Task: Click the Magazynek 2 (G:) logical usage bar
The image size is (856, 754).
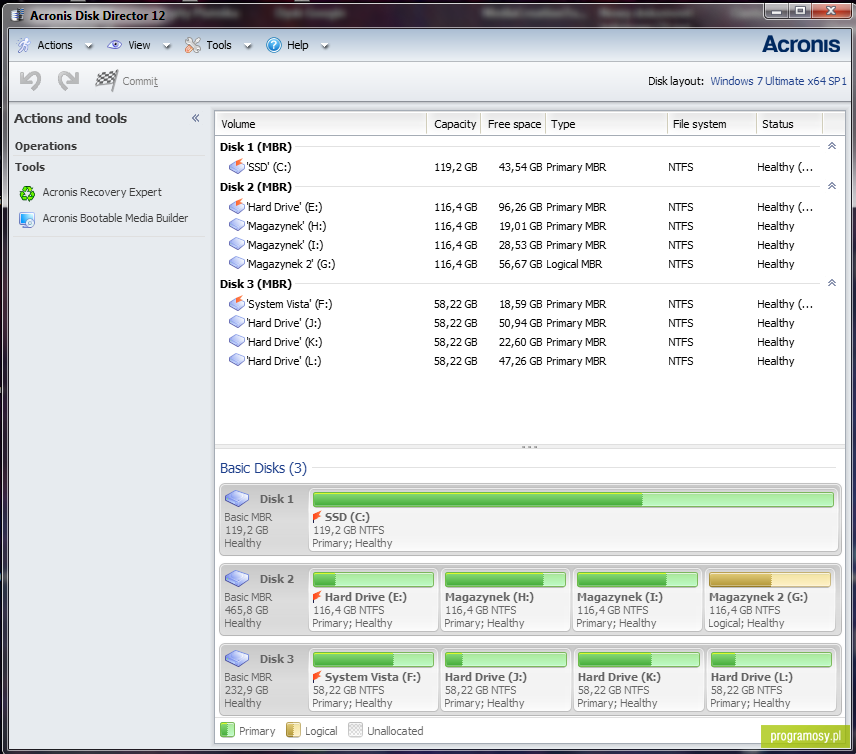Action: coord(769,579)
